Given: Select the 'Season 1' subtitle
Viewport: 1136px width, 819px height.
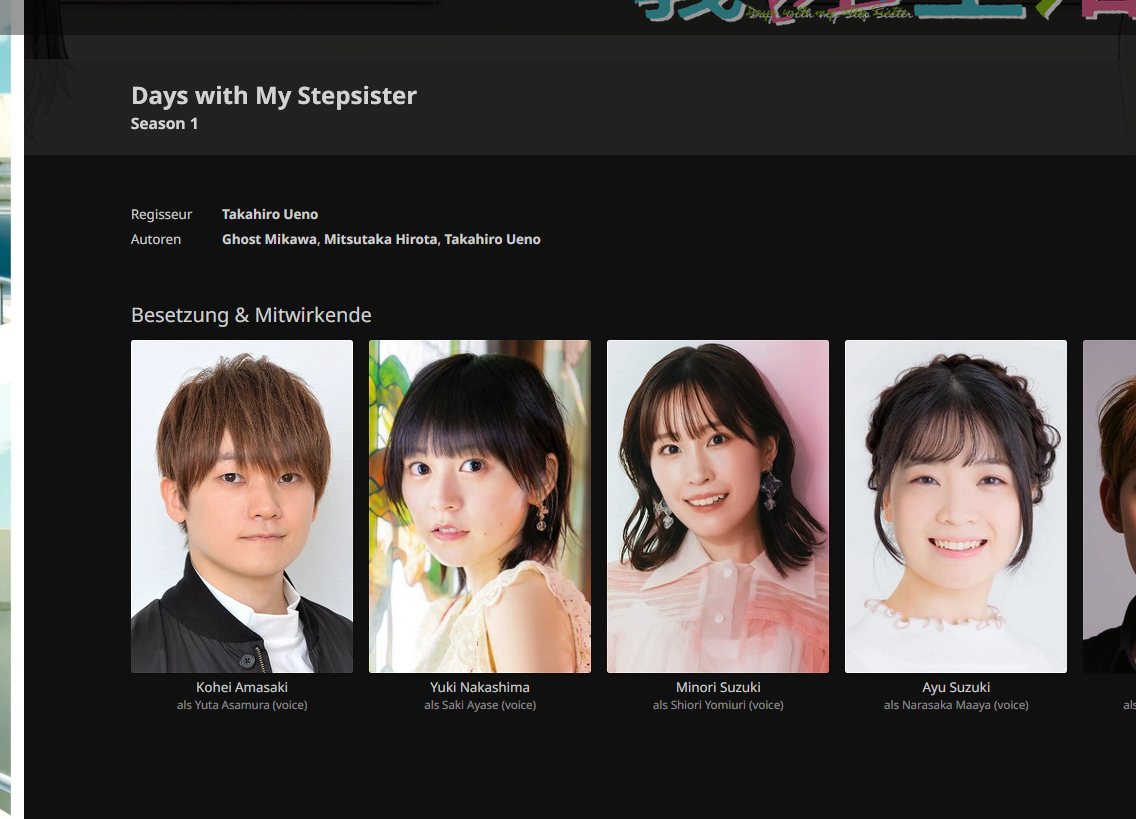Looking at the screenshot, I should point(164,124).
